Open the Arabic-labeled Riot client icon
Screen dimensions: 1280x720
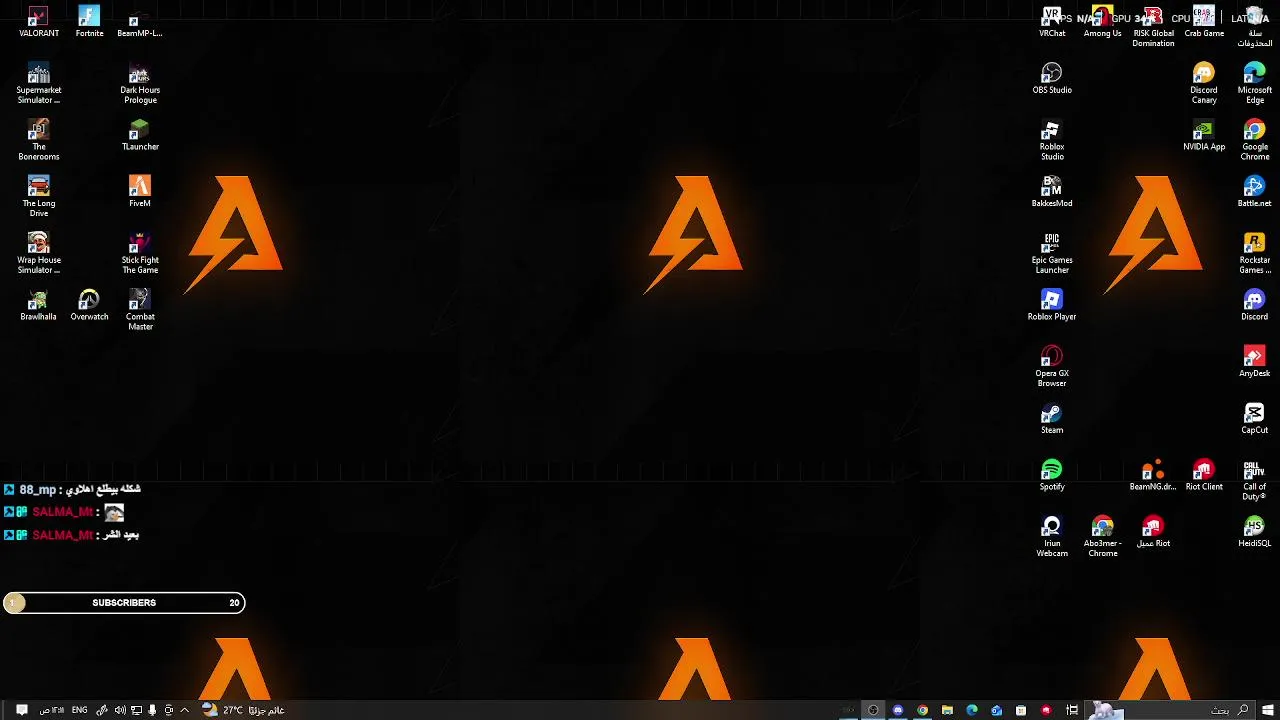(x=1153, y=532)
